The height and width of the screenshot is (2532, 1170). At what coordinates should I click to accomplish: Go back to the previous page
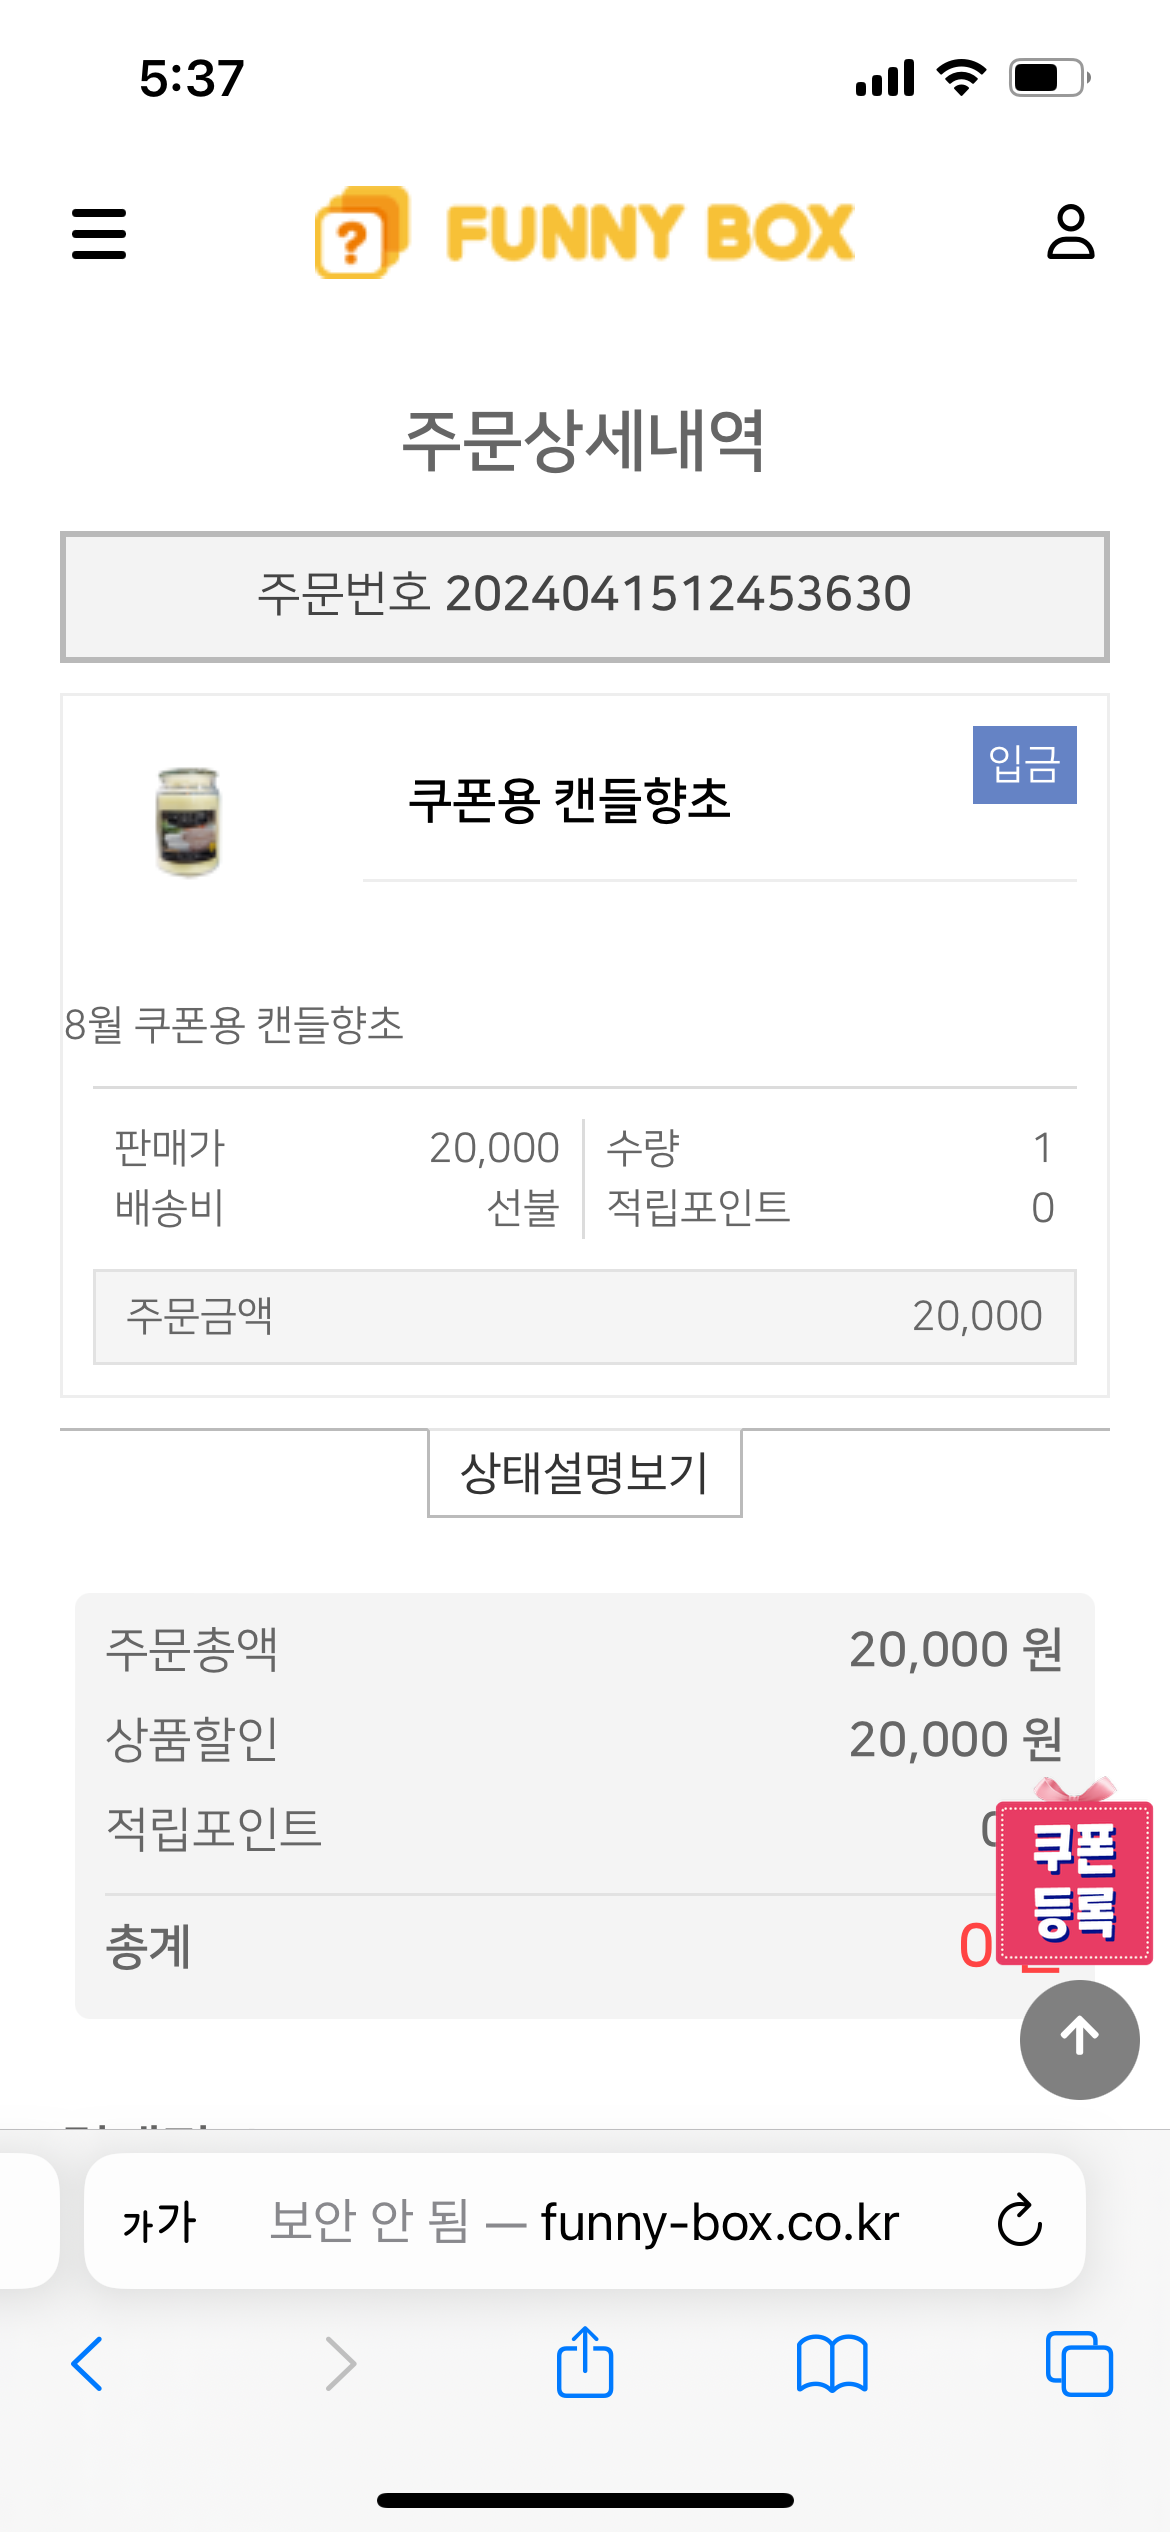(88, 2363)
